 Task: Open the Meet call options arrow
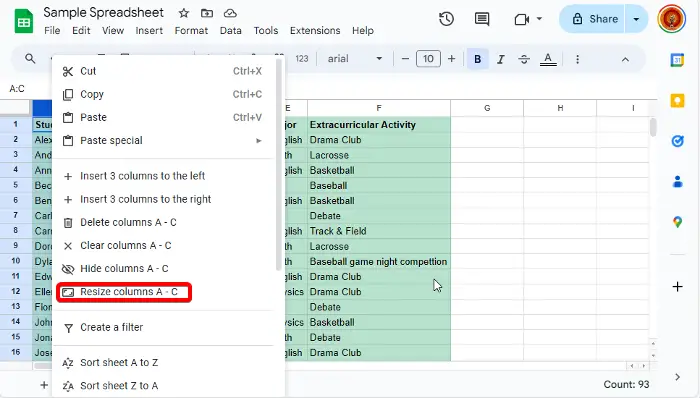coord(539,19)
